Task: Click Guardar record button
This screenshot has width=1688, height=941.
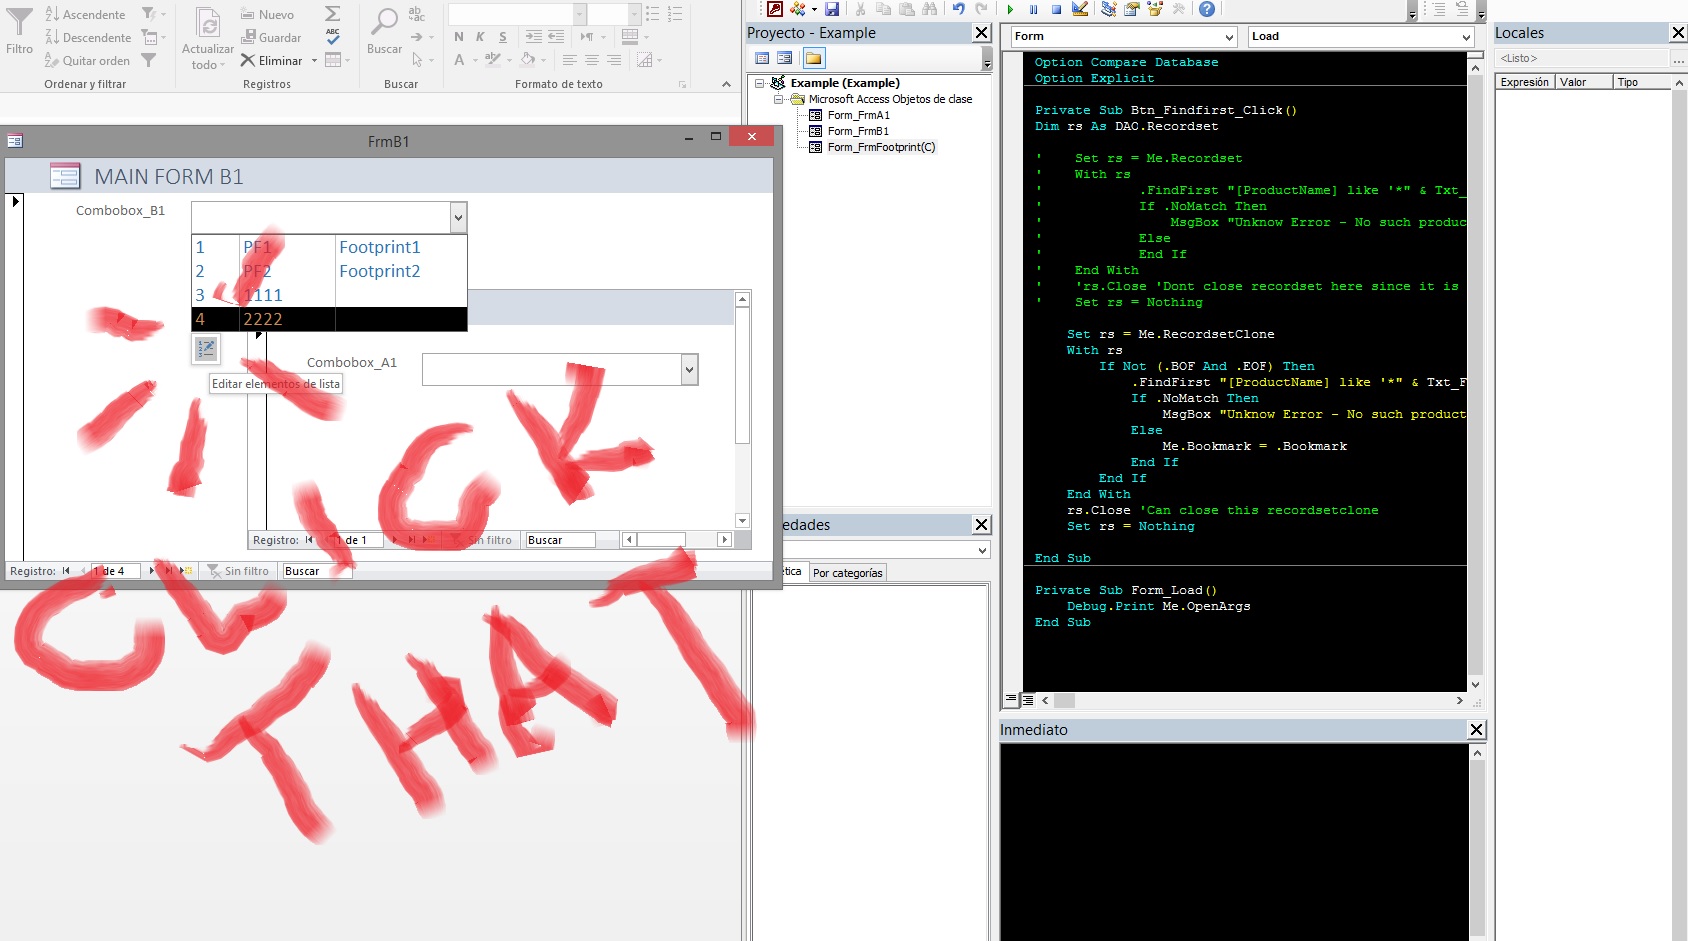Action: click(x=271, y=37)
